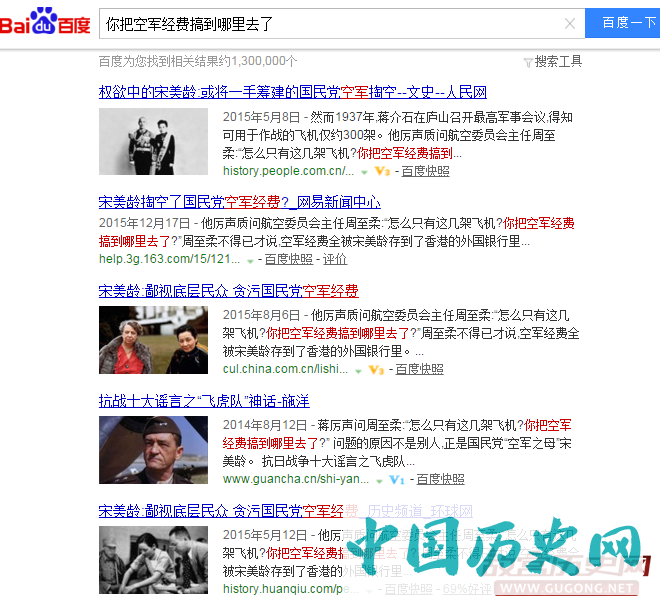Open 抗战十大谣言之飞虎队神话-施洋 result
This screenshot has height=605, width=660.
tap(204, 401)
